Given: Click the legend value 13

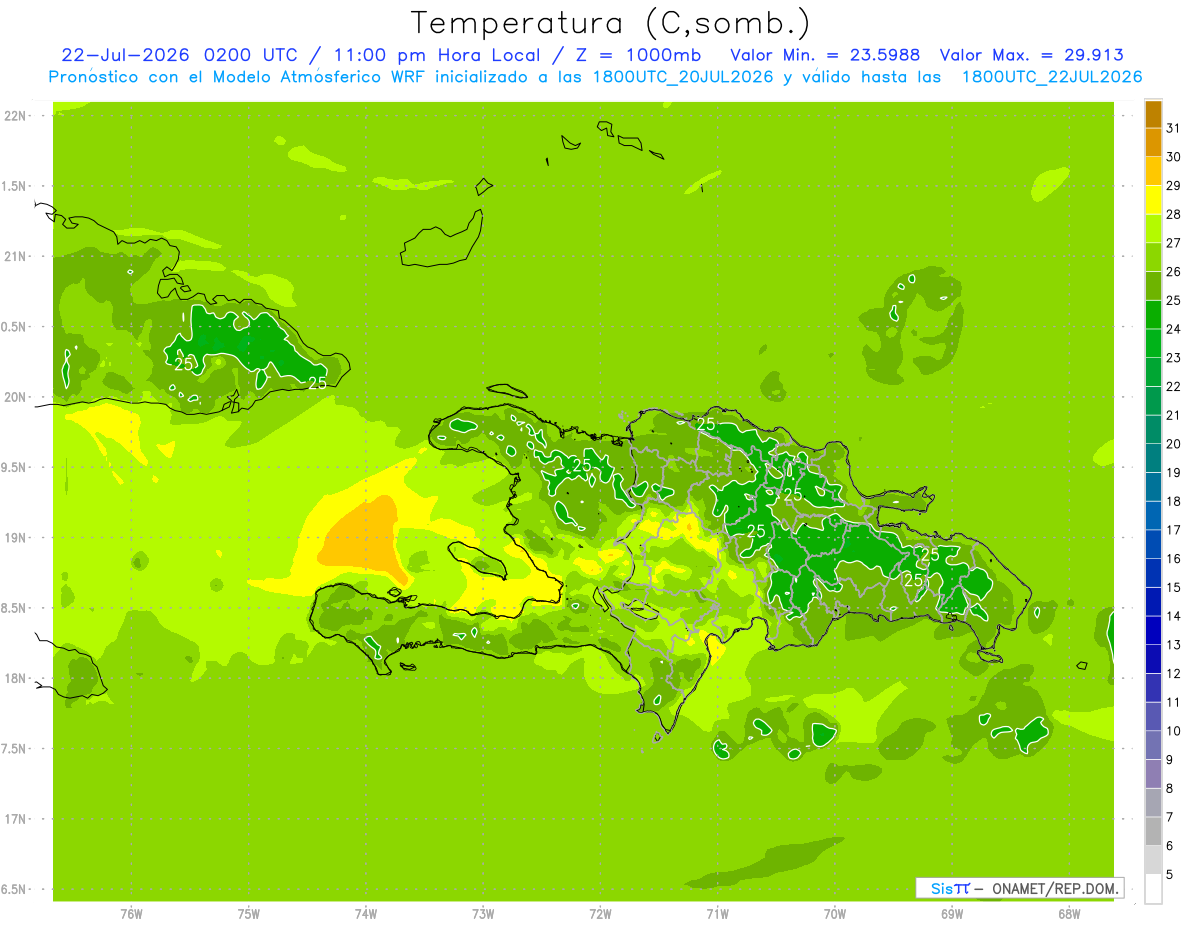Looking at the screenshot, I should (x=1174, y=644).
